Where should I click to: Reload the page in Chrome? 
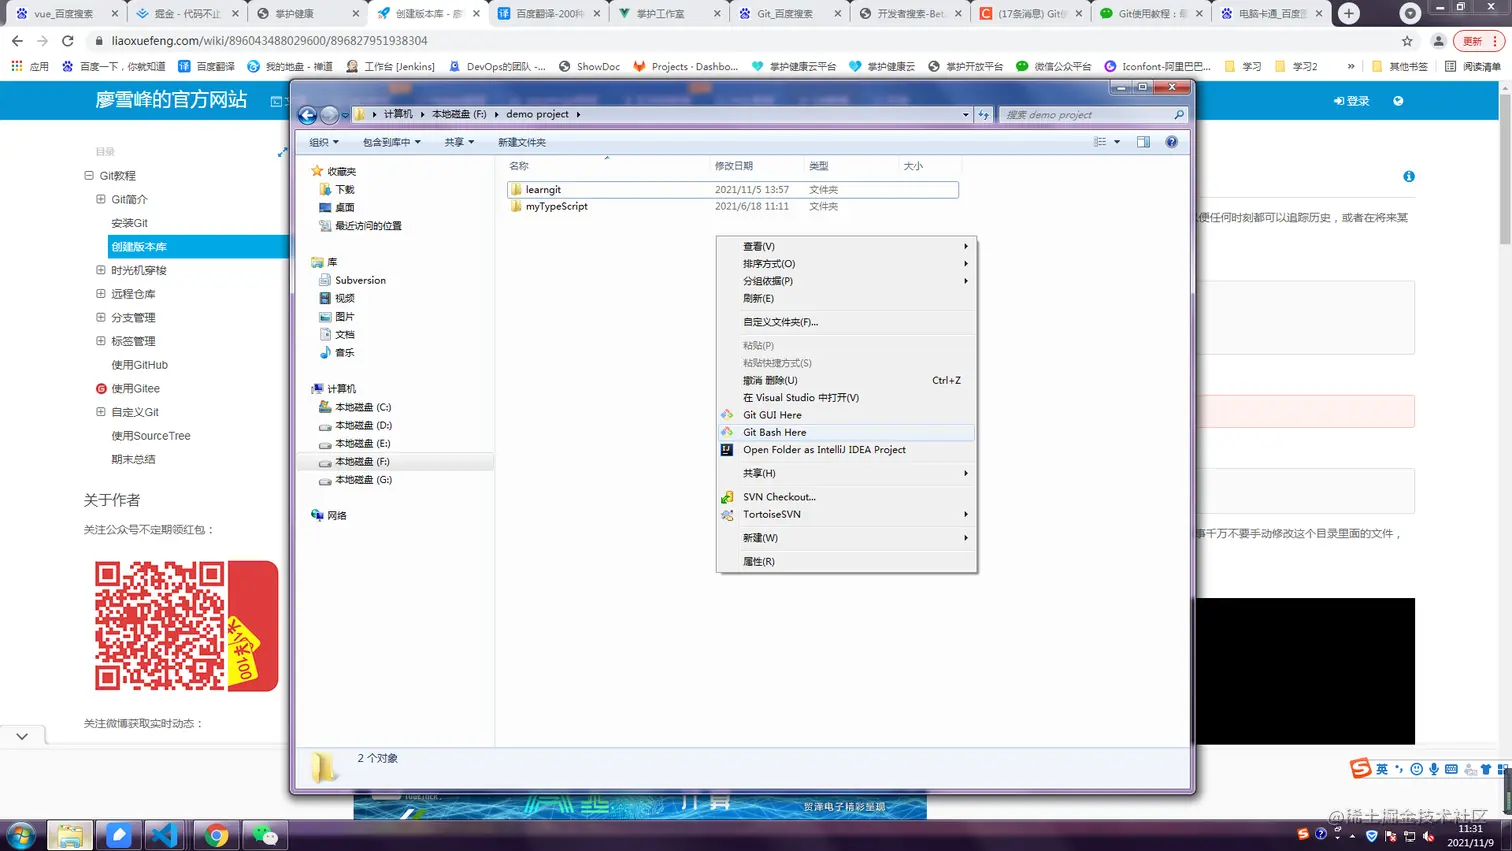point(68,41)
